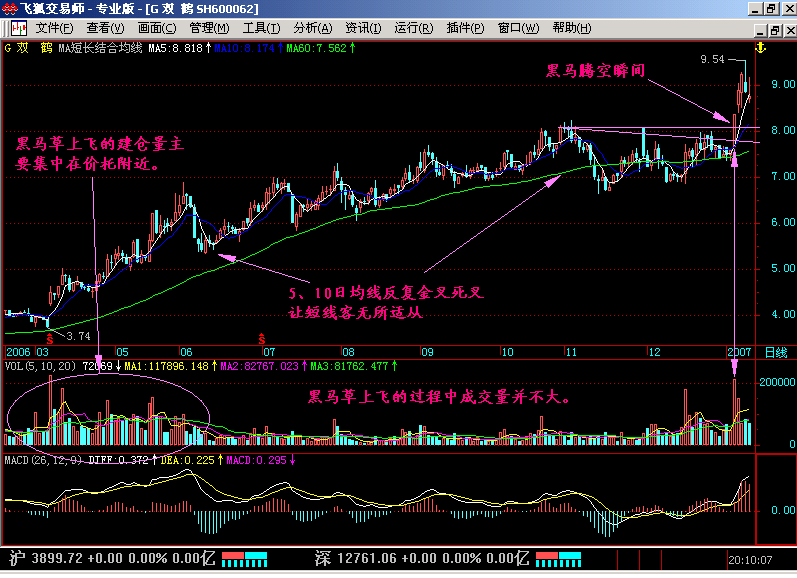Screen dimensions: 797x578
Task: Click the MA短长结合均线 indicator name
Action: tap(100, 47)
